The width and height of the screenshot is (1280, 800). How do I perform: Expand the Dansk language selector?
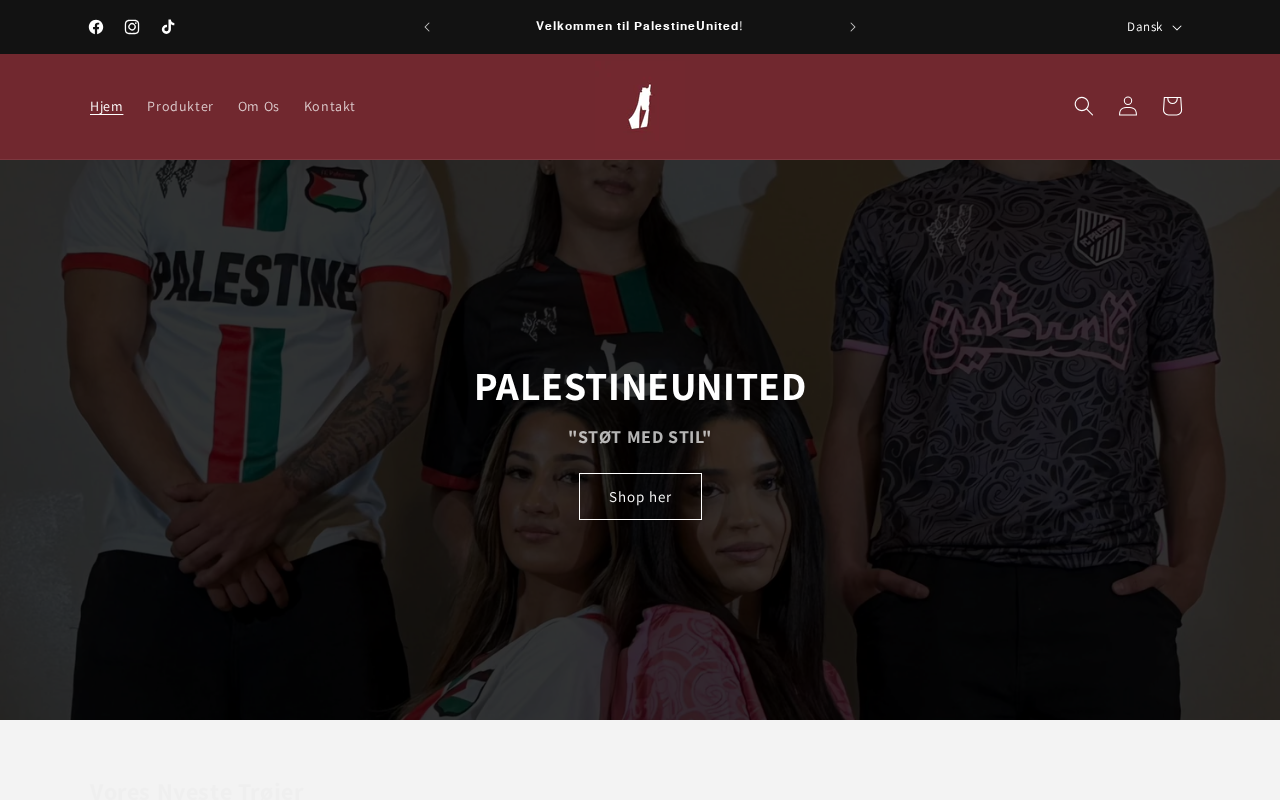click(x=1154, y=27)
